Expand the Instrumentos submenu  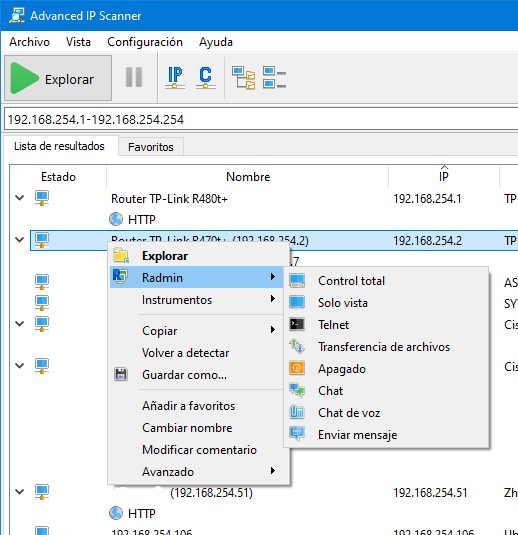(x=196, y=300)
